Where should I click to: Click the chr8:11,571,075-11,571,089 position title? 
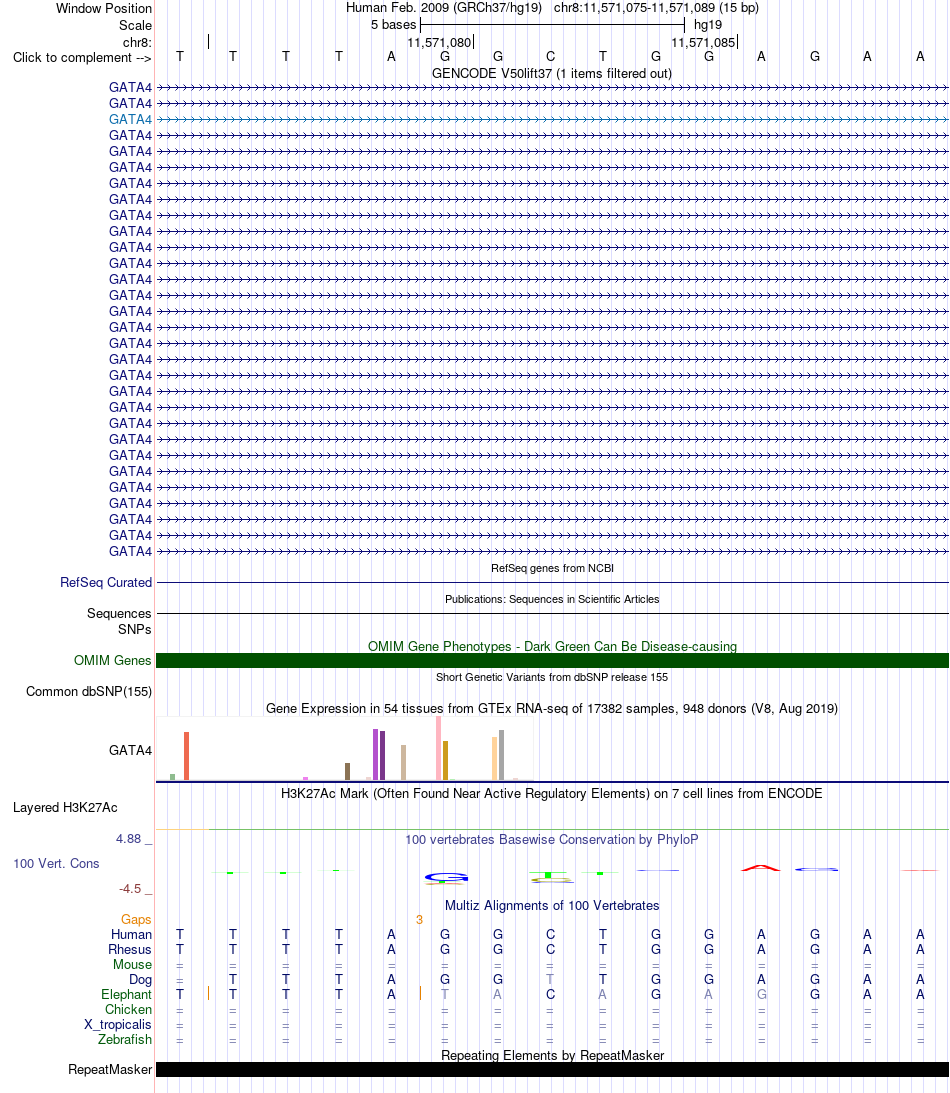tap(656, 8)
